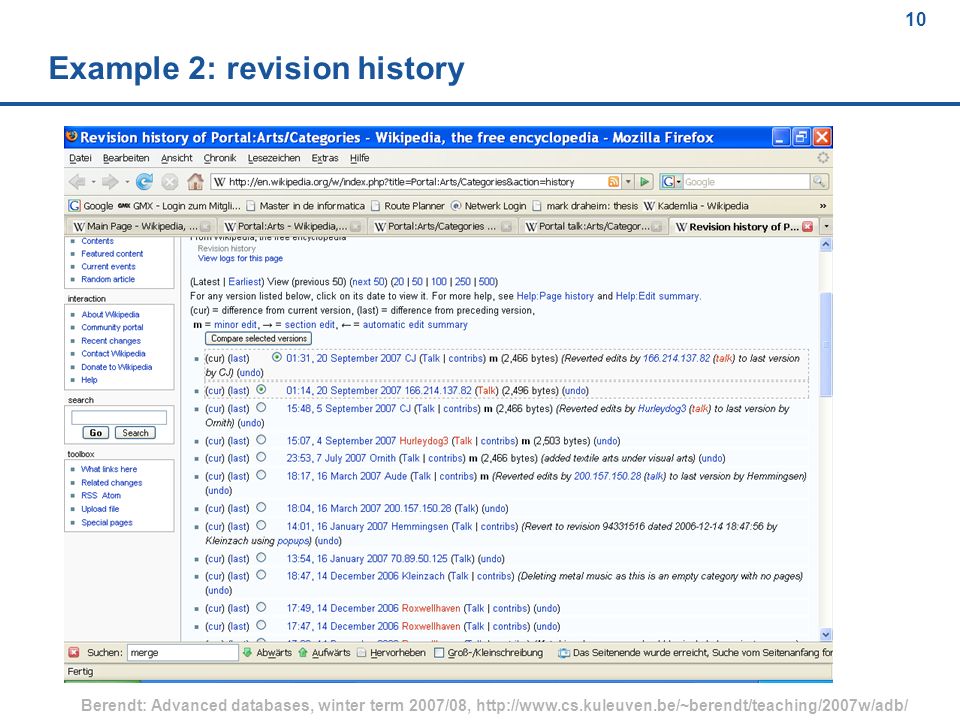Screen dimensions: 960x720
Task: Click the URL address bar field
Action: pyautogui.click(x=408, y=182)
